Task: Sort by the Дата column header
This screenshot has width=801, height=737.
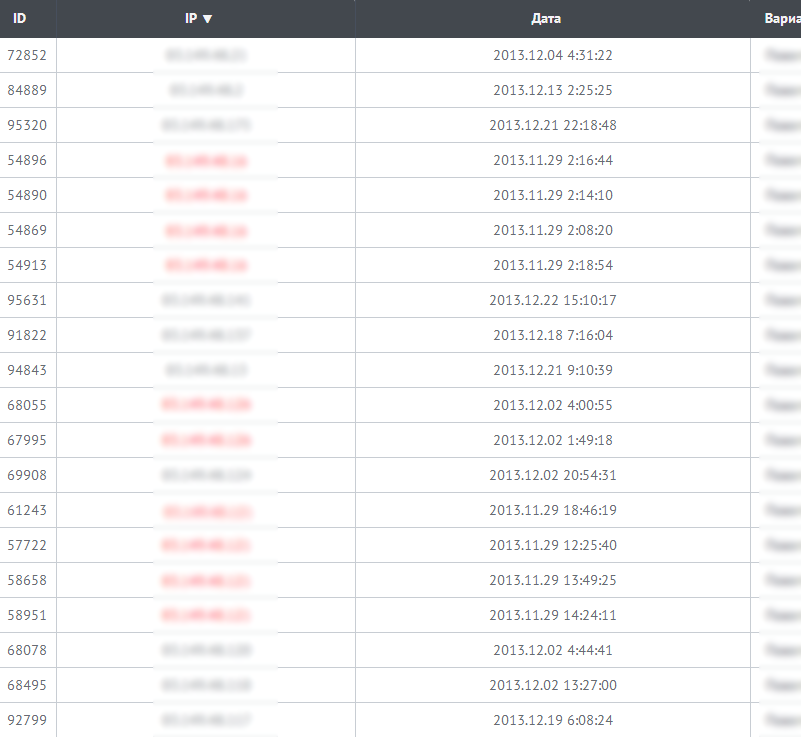Action: (x=546, y=19)
